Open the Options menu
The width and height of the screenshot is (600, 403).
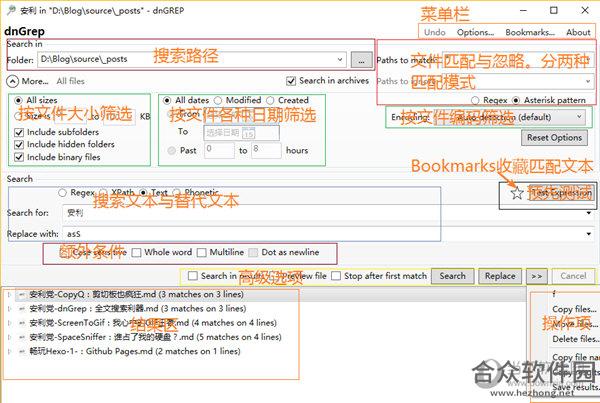[475, 32]
